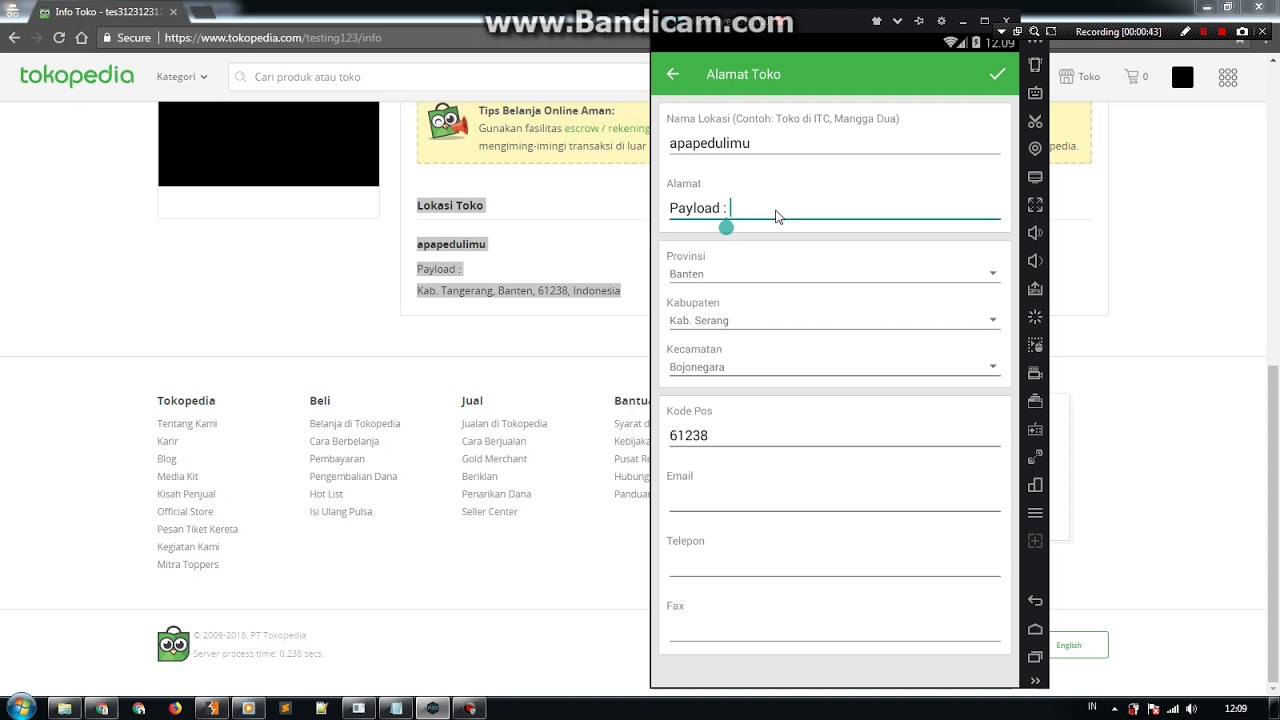The height and width of the screenshot is (720, 1280).
Task: Open the Provinsi dropdown showing Banten
Action: [834, 274]
